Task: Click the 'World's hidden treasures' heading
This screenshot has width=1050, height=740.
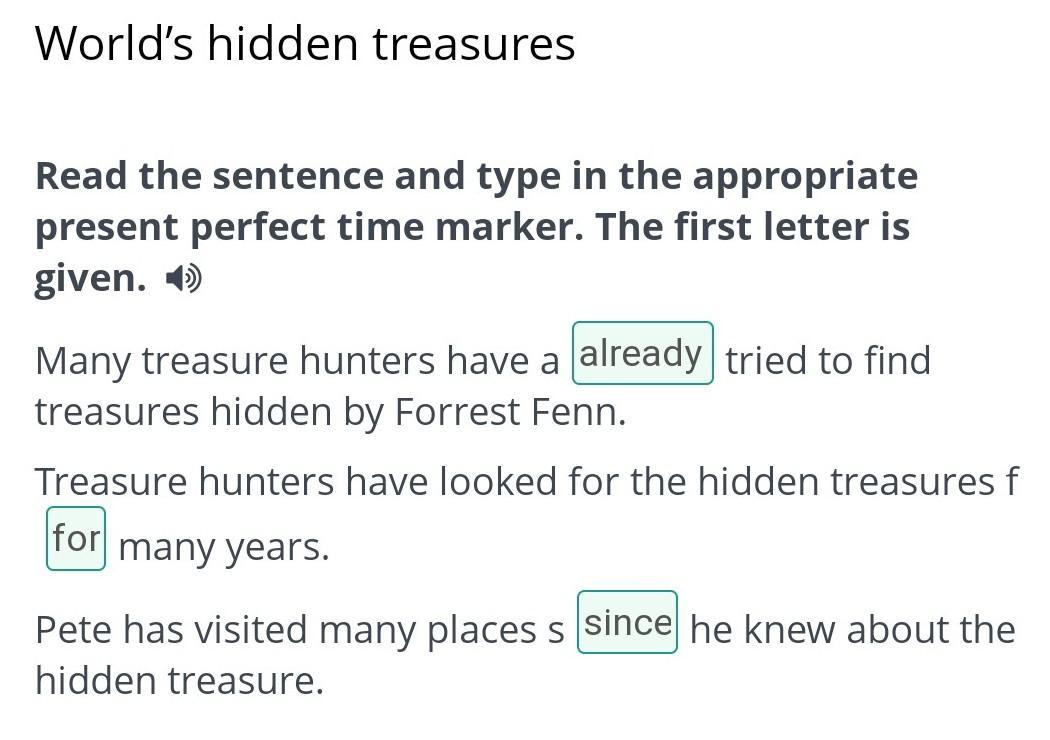Action: [305, 44]
